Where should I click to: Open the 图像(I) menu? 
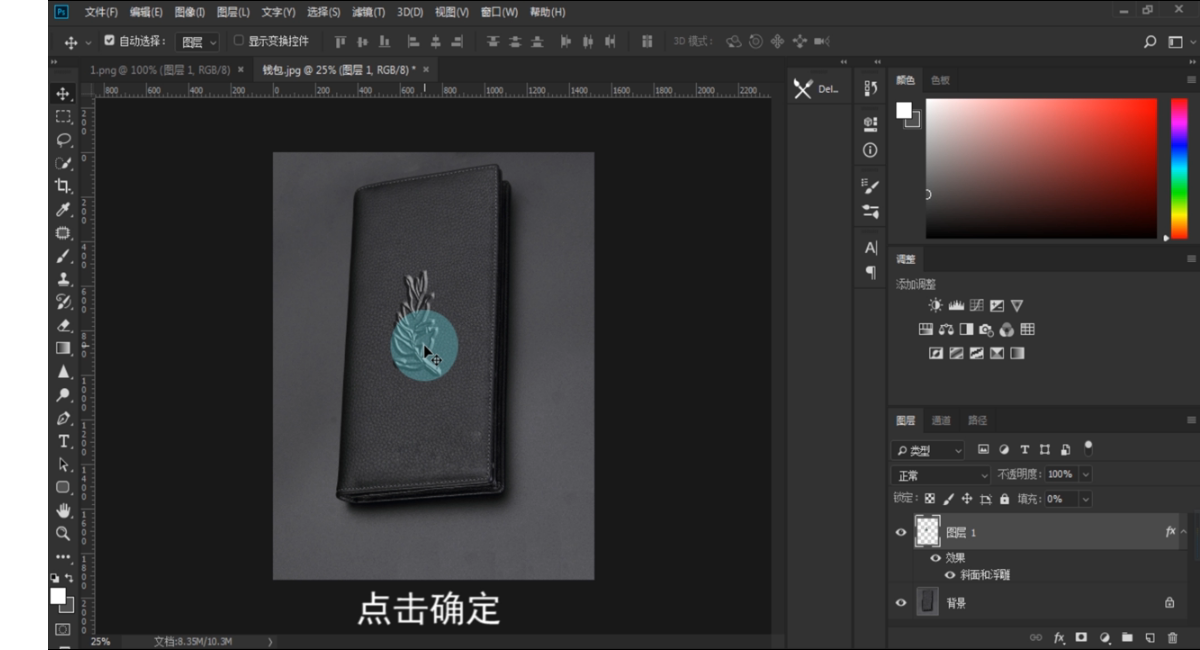click(x=190, y=12)
